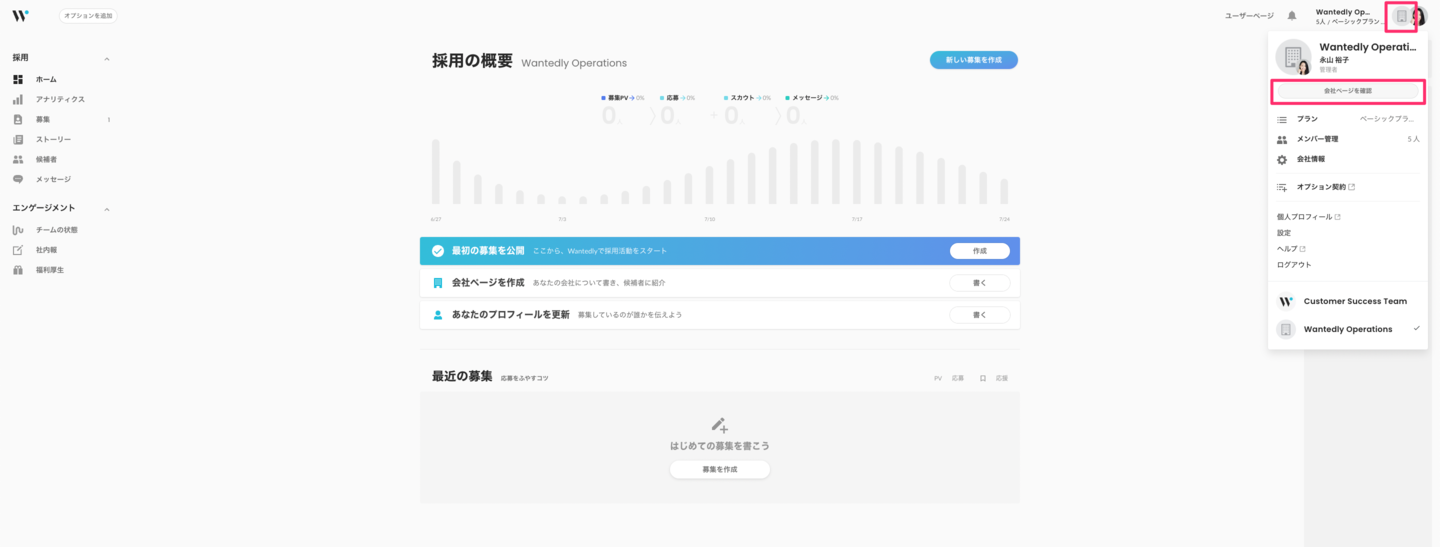Click メッセージ legend item in chart
The width and height of the screenshot is (1440, 547).
tap(811, 98)
